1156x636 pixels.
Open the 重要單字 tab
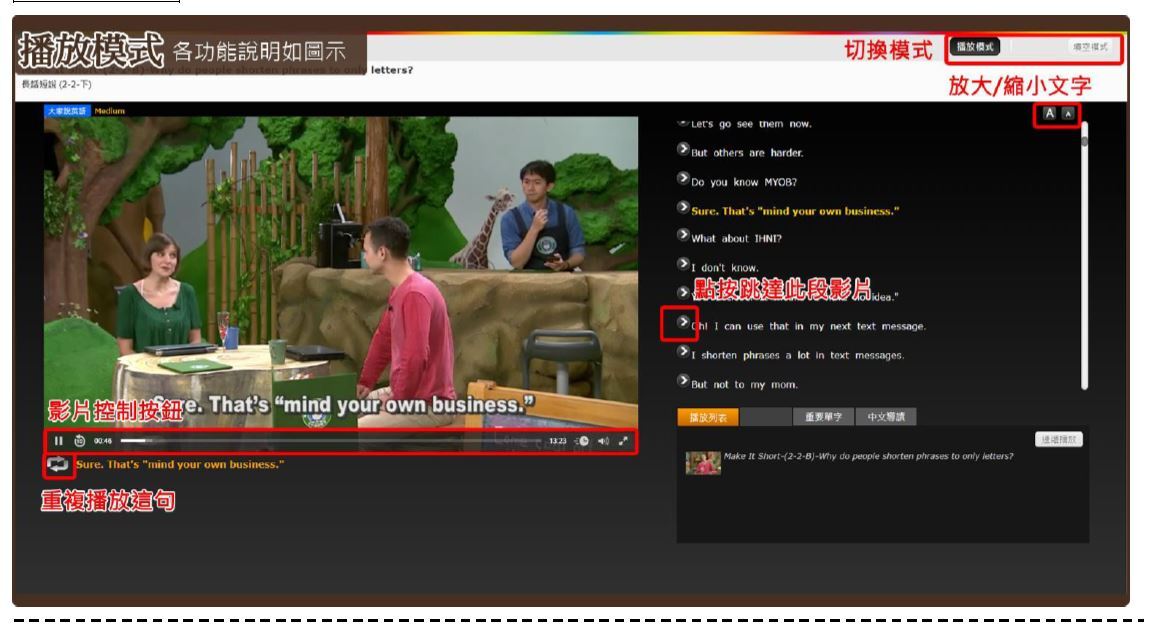click(x=817, y=417)
